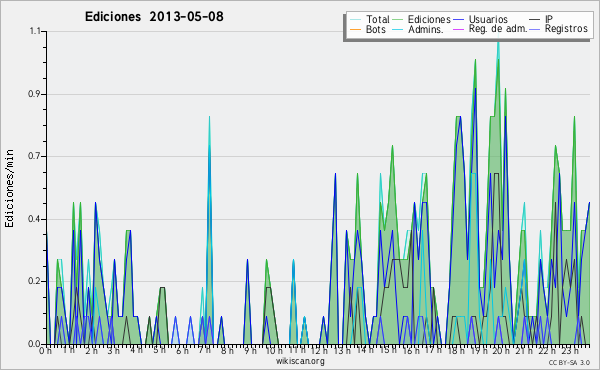Select the green Ediciones legend line
This screenshot has width=600, height=370.
point(398,19)
